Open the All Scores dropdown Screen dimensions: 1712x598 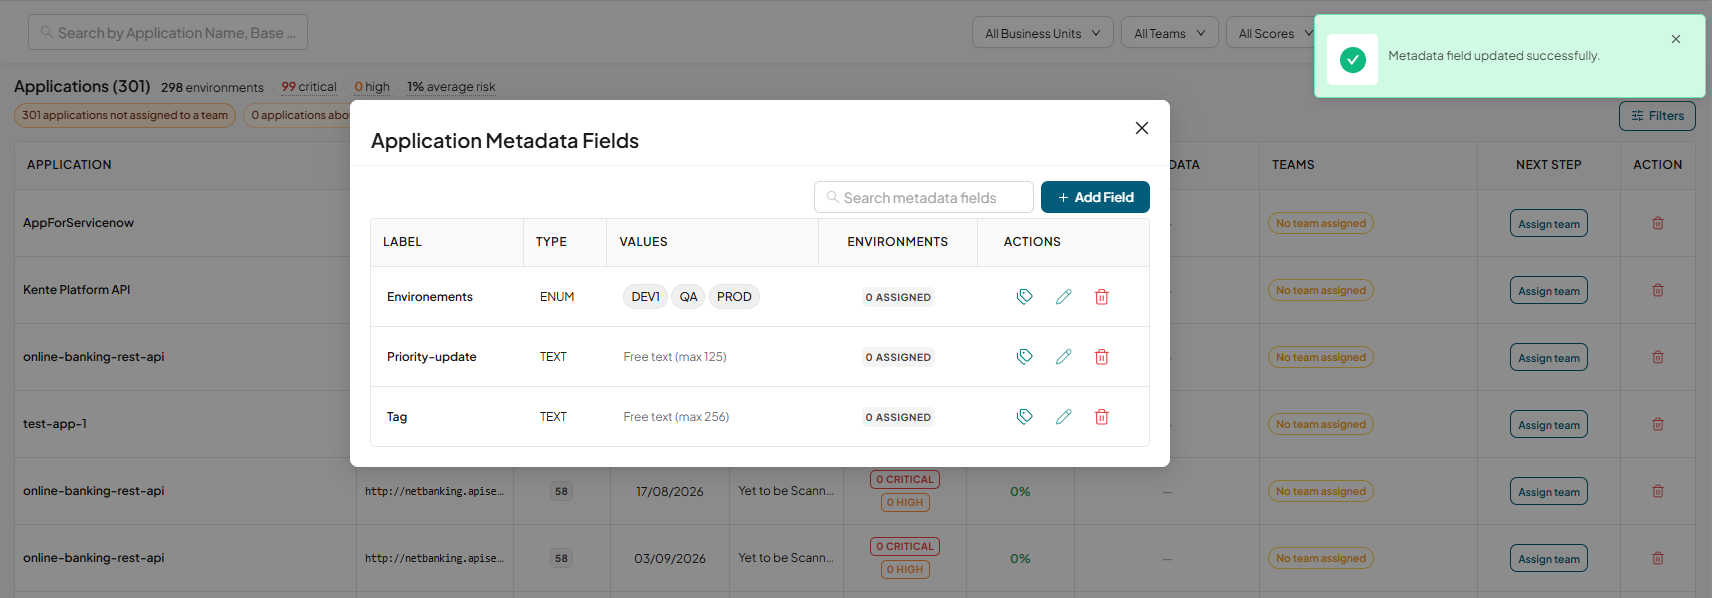pyautogui.click(x=1270, y=33)
